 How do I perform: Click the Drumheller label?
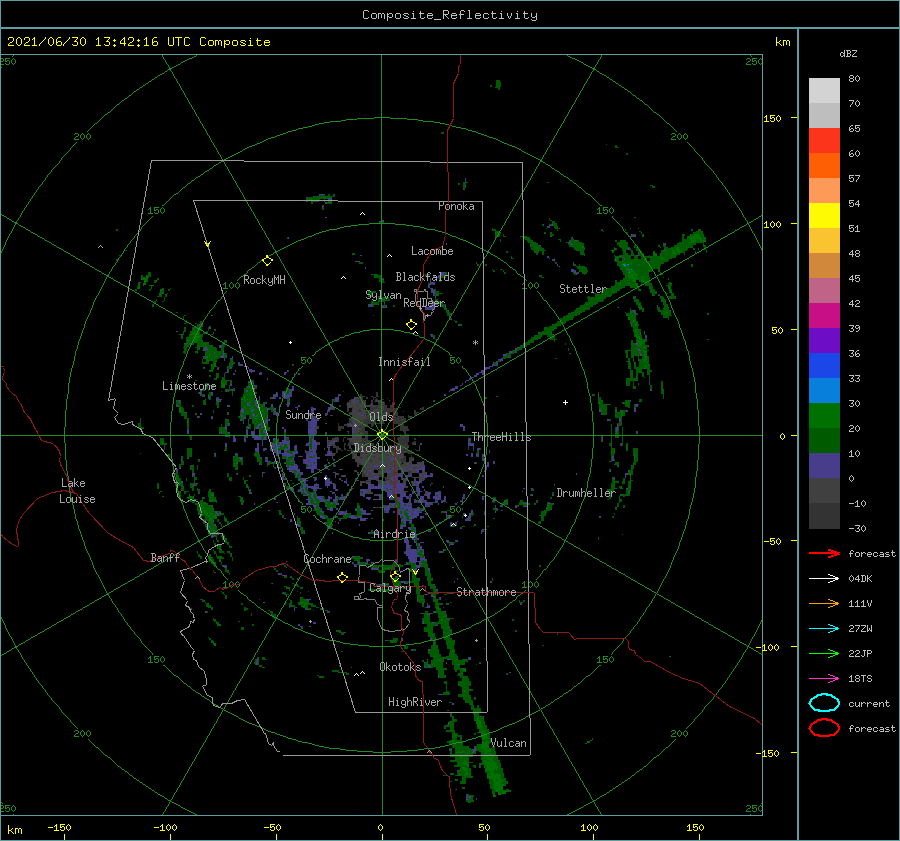[586, 493]
